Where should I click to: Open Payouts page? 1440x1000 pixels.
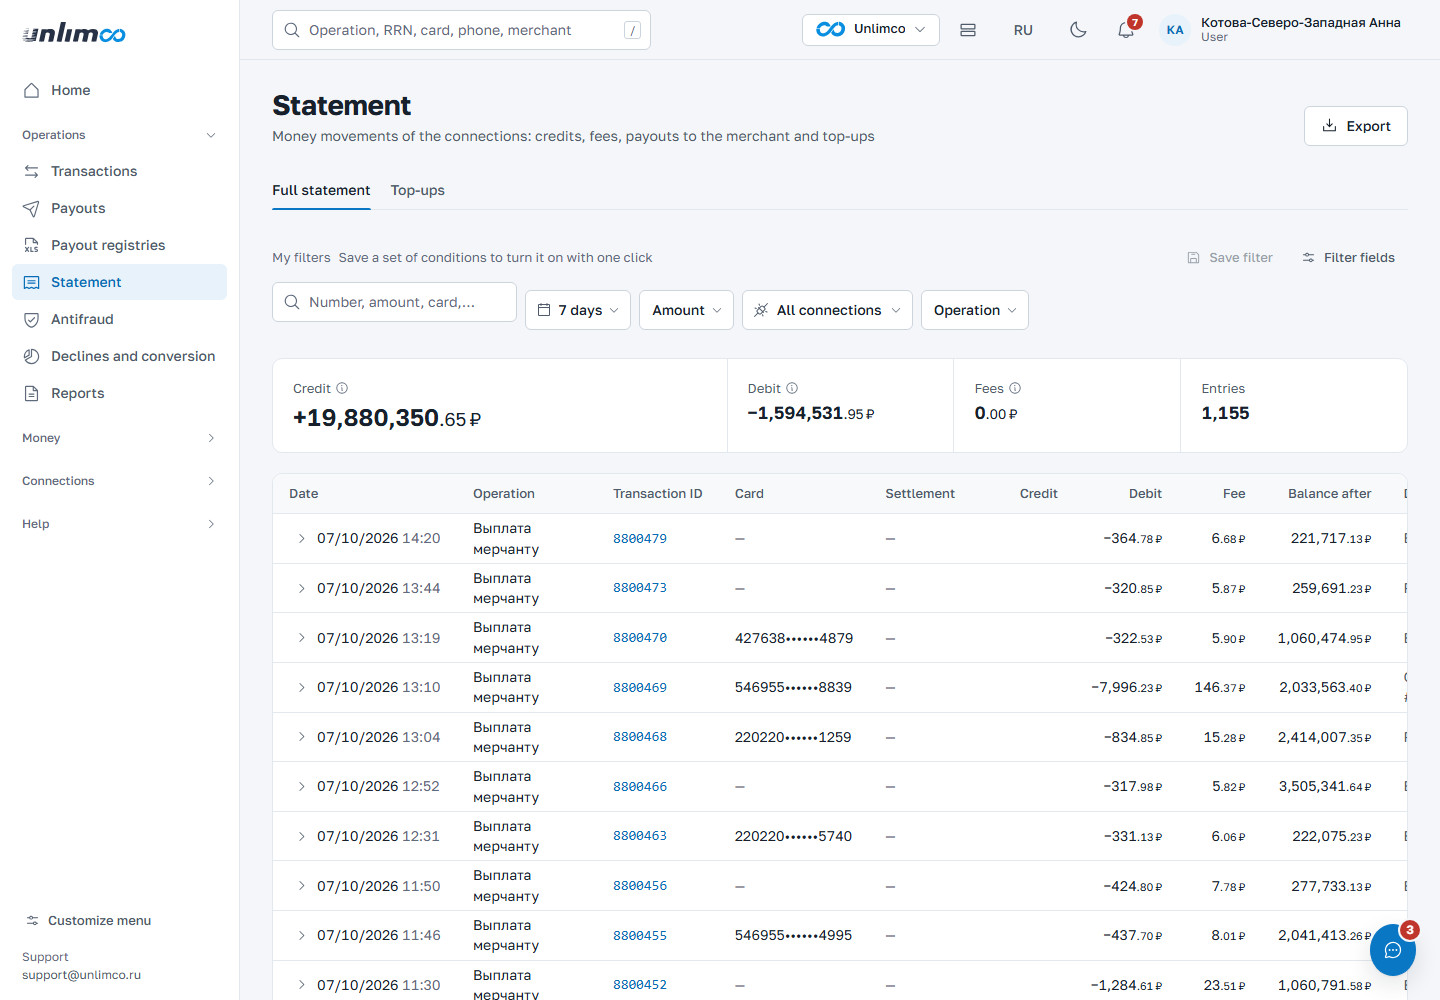(119, 208)
